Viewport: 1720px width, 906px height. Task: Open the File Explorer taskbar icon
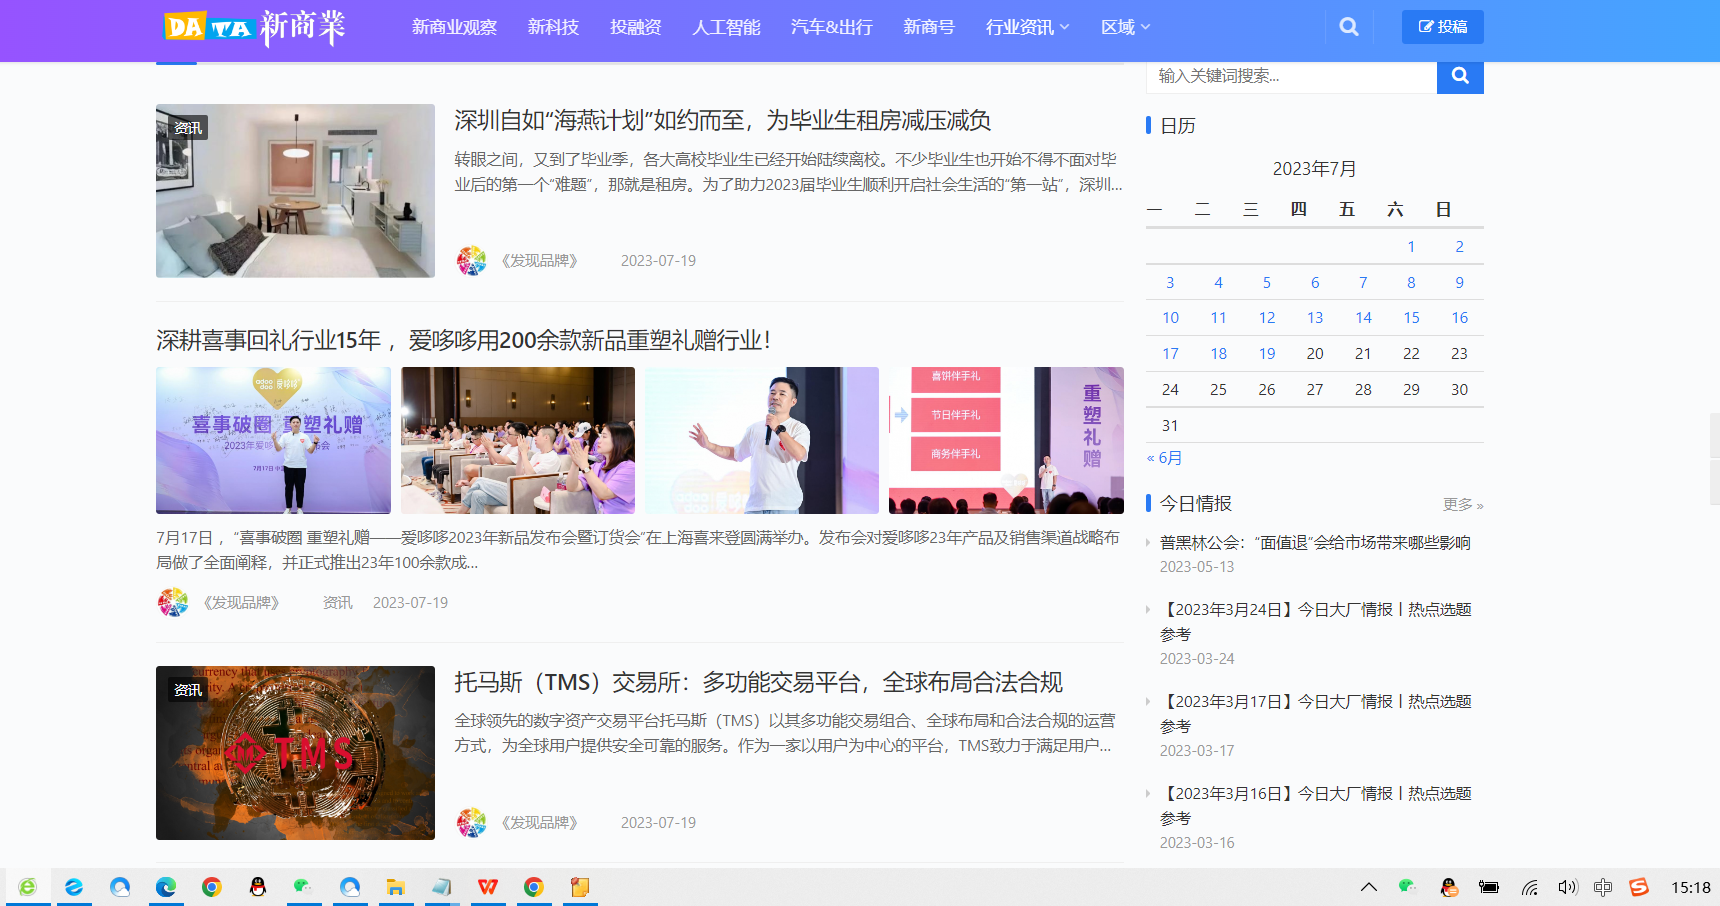pyautogui.click(x=396, y=887)
